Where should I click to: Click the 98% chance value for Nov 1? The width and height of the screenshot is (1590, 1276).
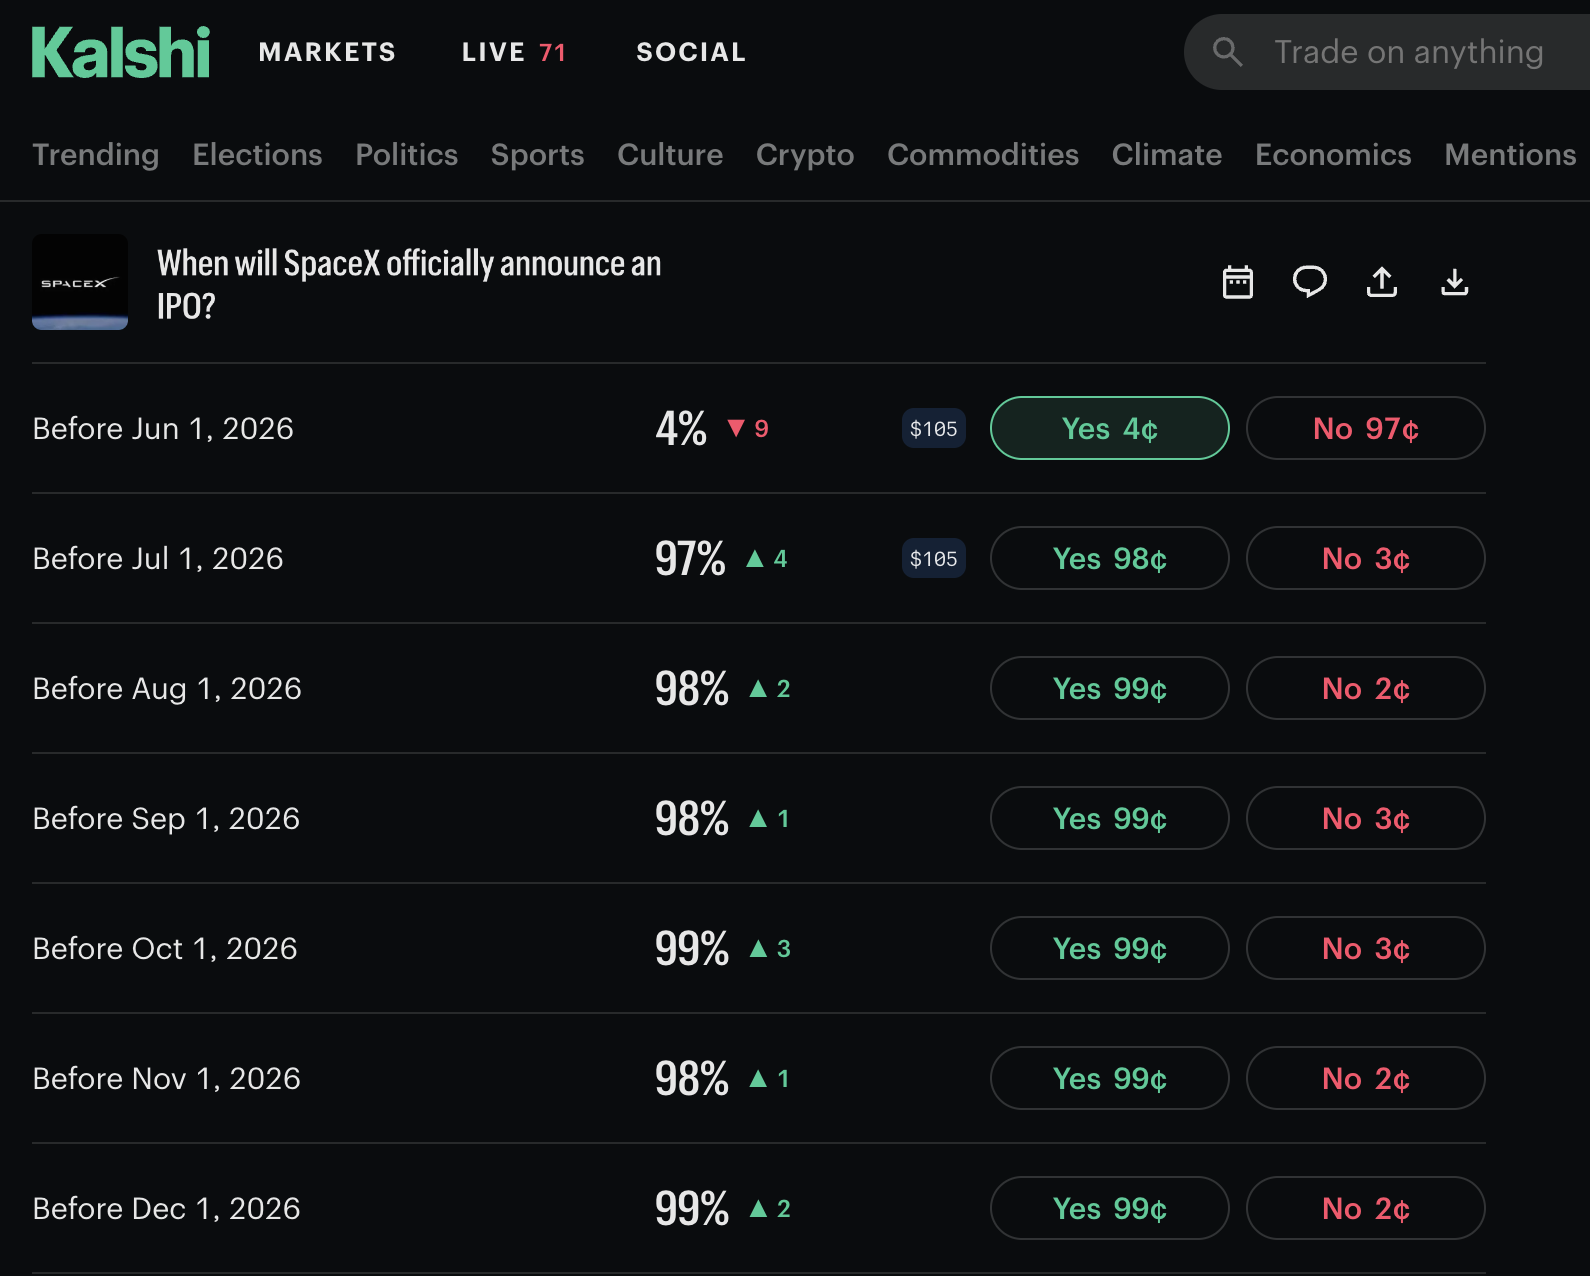692,1079
